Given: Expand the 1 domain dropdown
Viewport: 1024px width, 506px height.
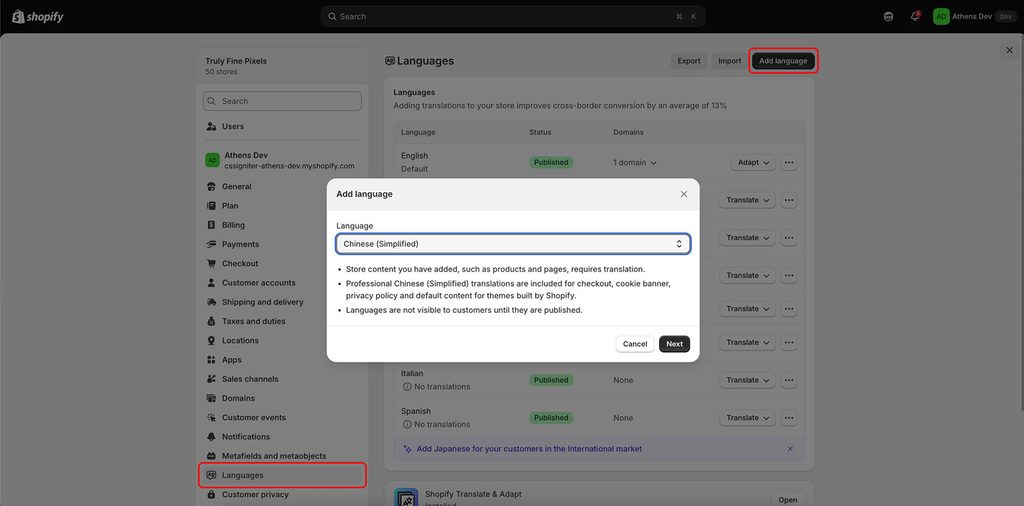Looking at the screenshot, I should coord(635,163).
